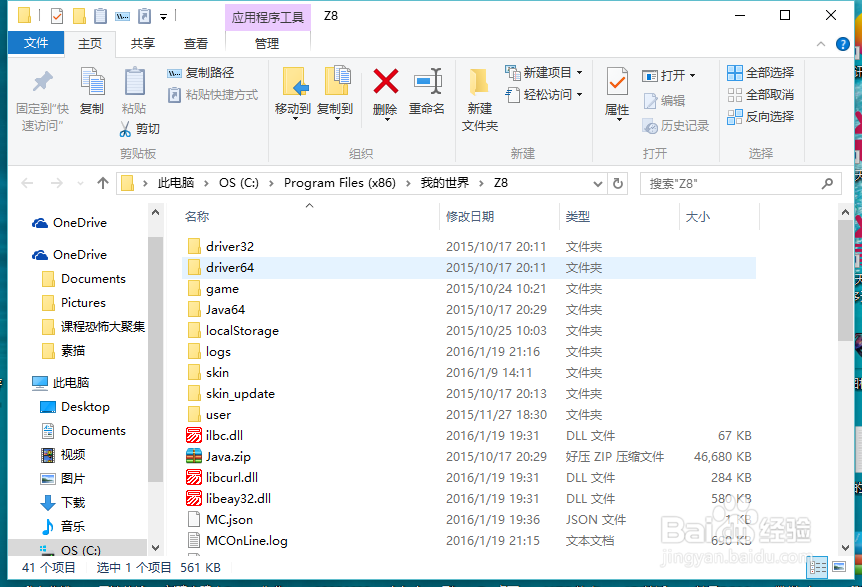Image resolution: width=862 pixels, height=587 pixels.
Task: Click 我的世界 breadcrumb segment
Action: click(444, 183)
